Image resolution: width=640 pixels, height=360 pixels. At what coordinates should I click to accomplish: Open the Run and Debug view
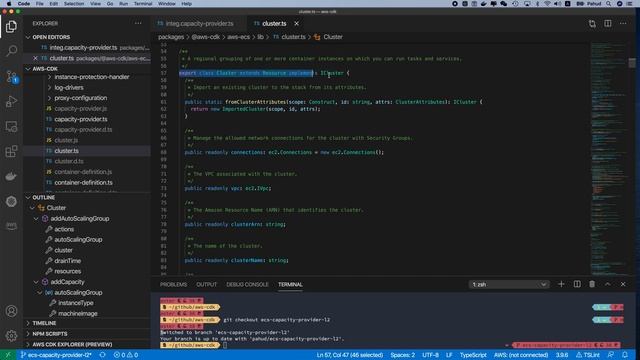[11, 101]
